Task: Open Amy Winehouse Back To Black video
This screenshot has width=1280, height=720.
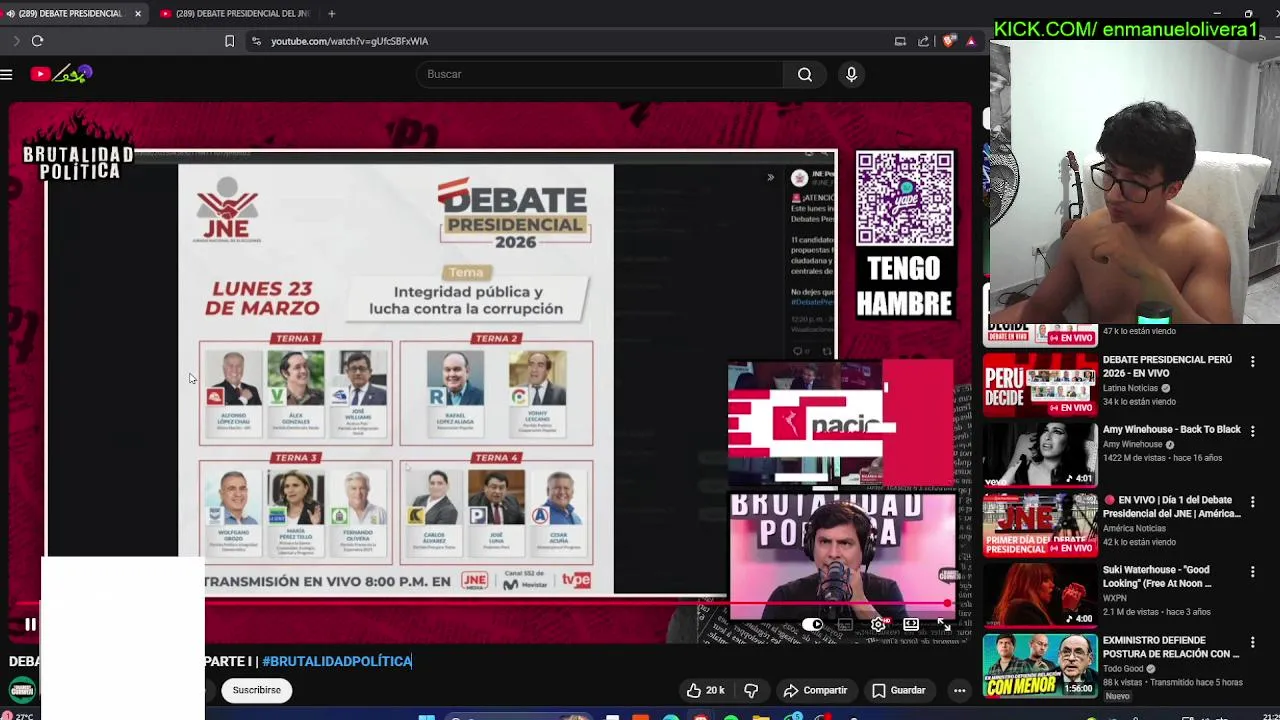Action: click(x=1171, y=430)
